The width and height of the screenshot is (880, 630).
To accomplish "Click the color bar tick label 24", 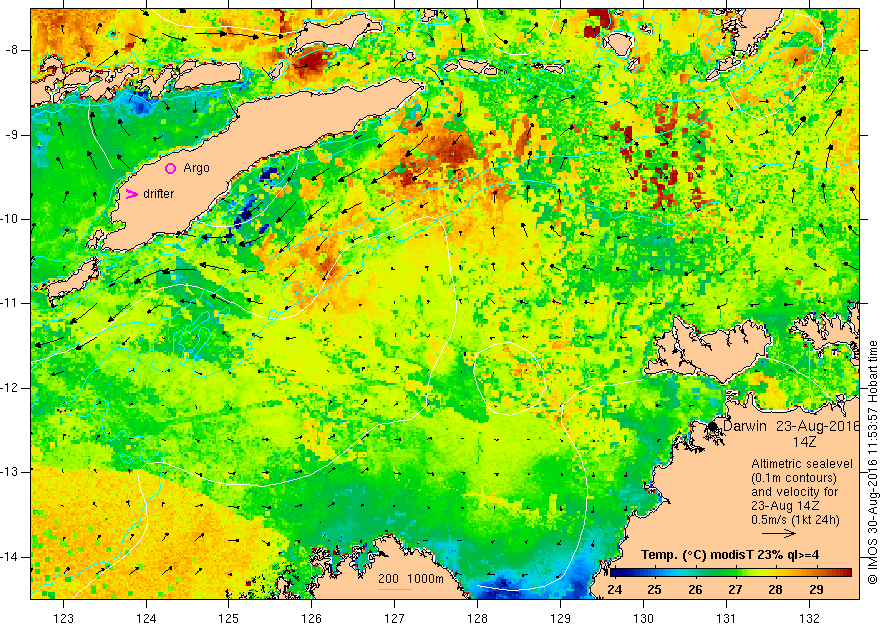I will pyautogui.click(x=614, y=590).
